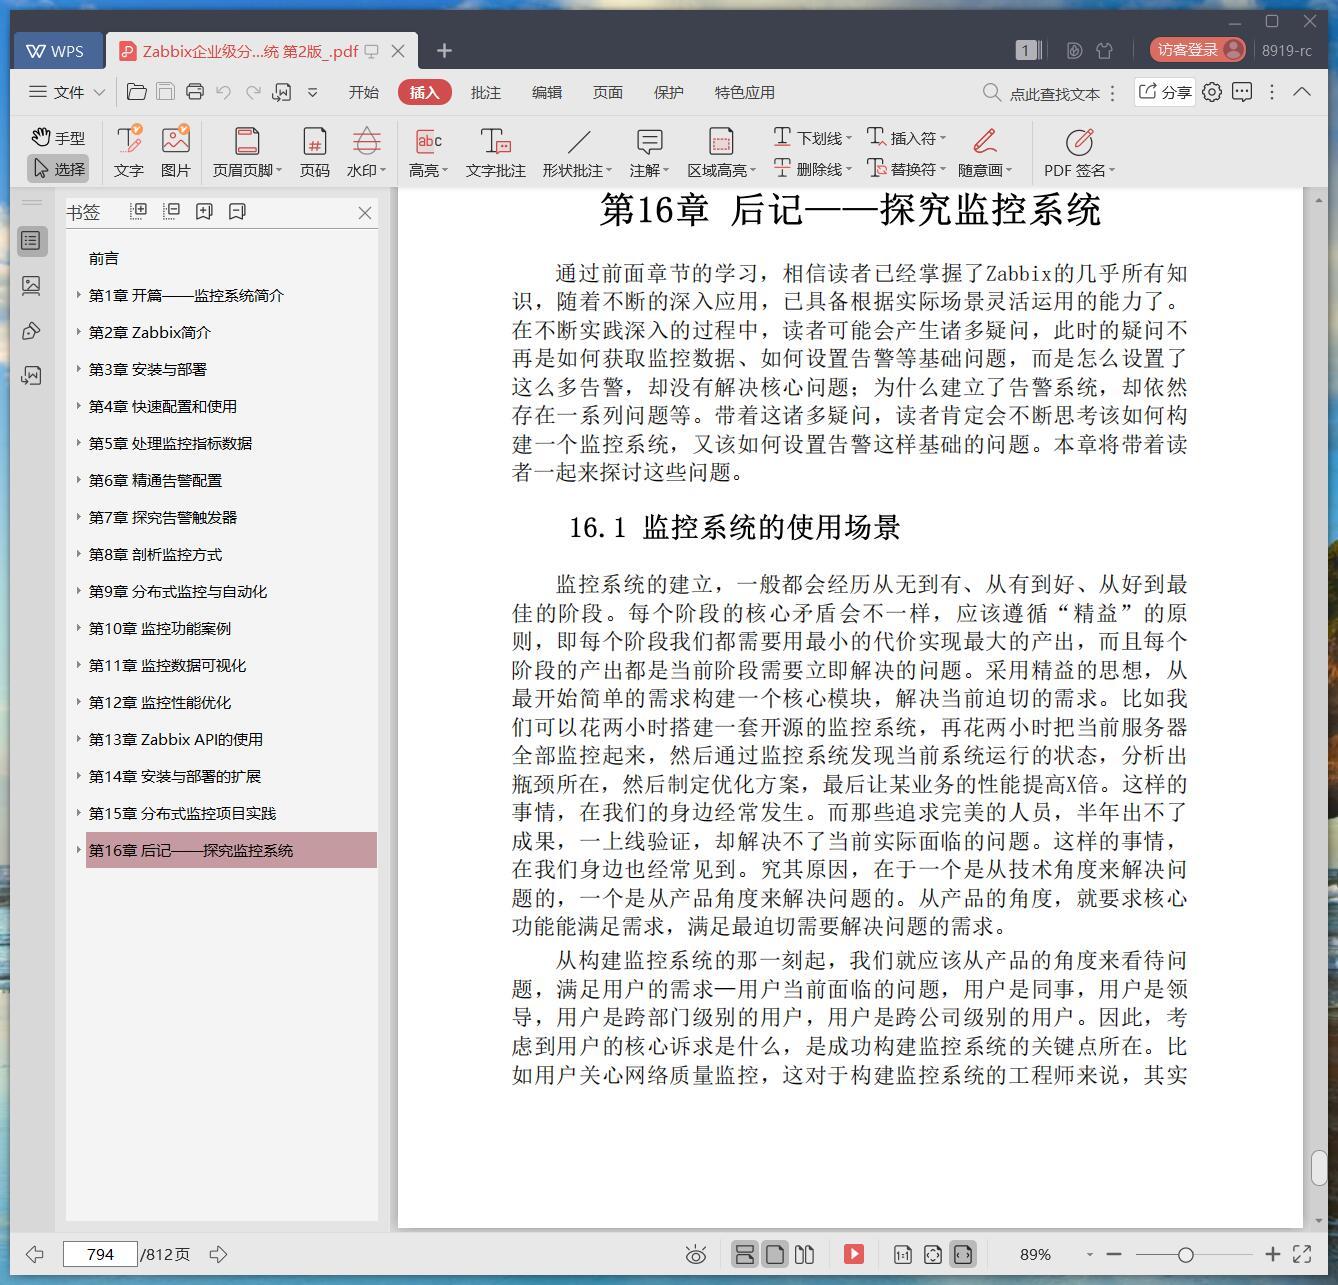
Task: Jump to 第12章 监控性能优化
Action: pyautogui.click(x=159, y=702)
